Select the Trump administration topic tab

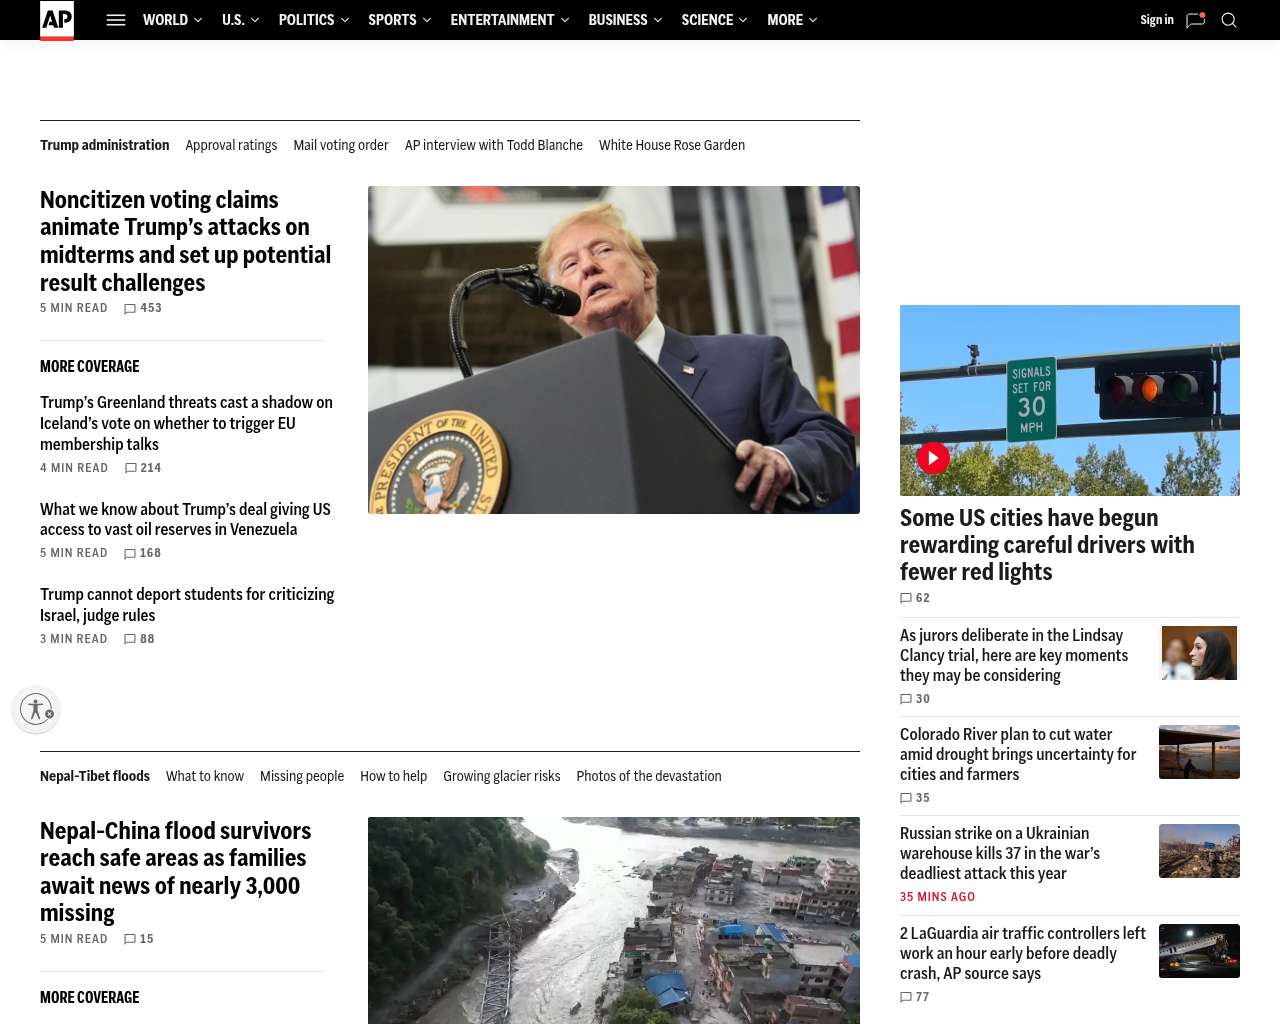(x=105, y=145)
